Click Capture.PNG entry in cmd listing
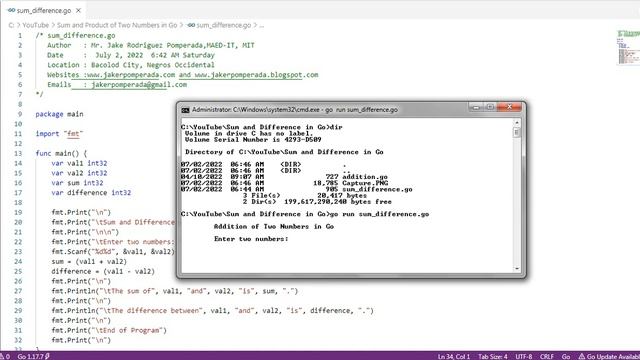Image resolution: width=640 pixels, height=360 pixels. [x=365, y=183]
